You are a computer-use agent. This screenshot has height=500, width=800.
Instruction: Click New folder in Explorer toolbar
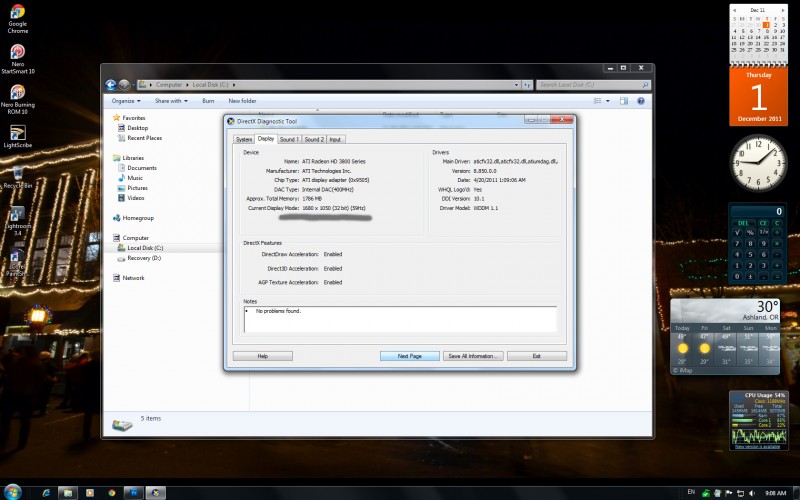(x=242, y=101)
